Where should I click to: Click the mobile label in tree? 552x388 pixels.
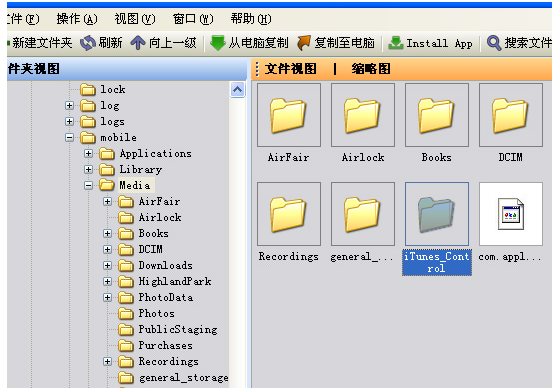pos(119,137)
